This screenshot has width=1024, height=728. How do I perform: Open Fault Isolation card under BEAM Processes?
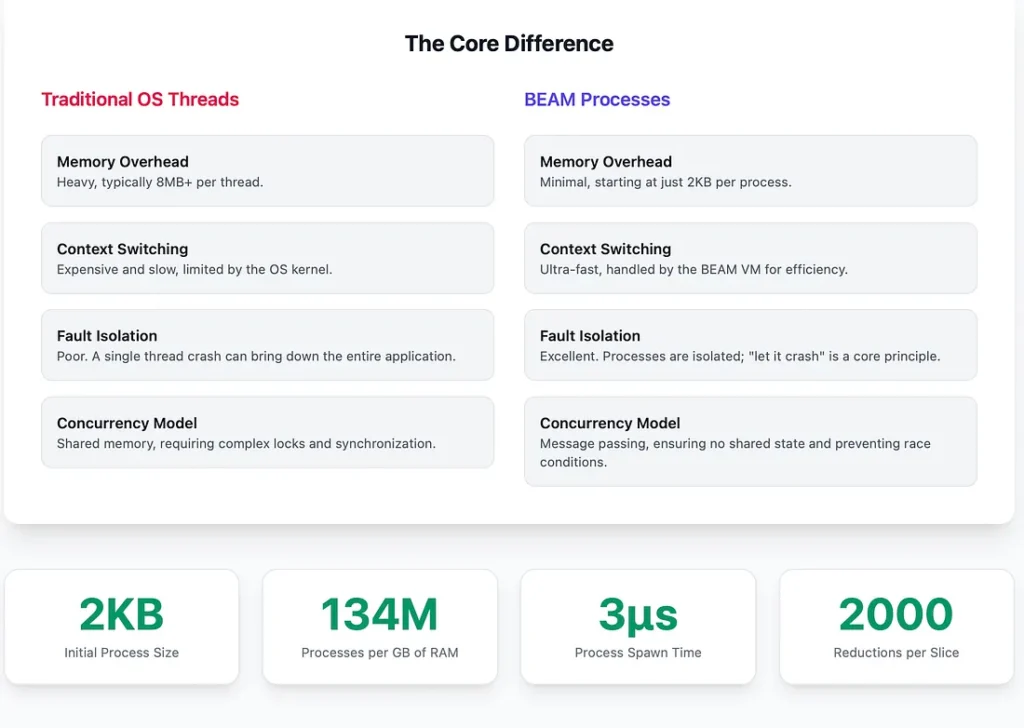point(750,345)
